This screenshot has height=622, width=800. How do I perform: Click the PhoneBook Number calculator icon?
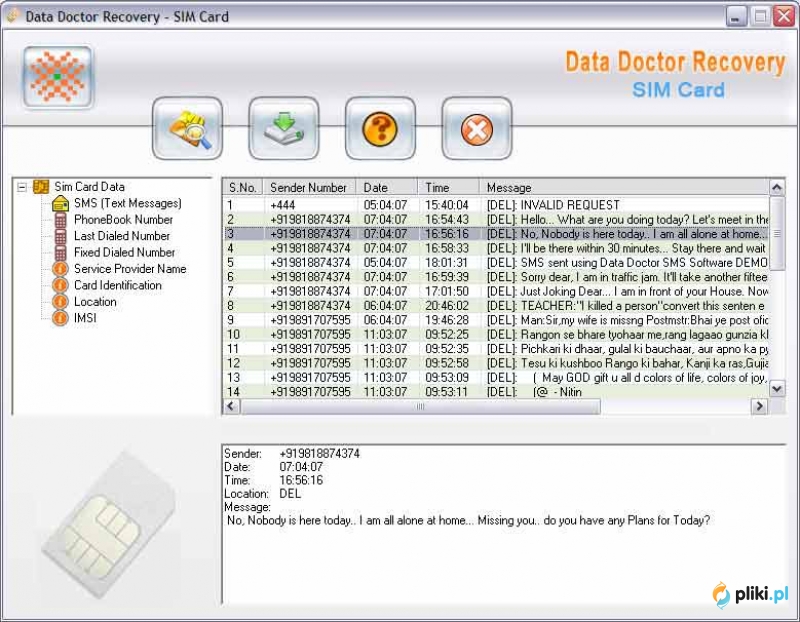[60, 220]
